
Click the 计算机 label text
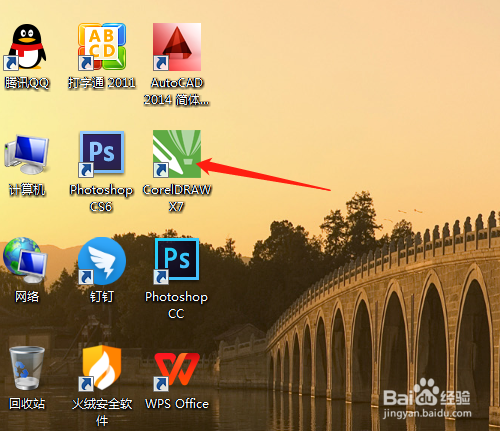pyautogui.click(x=27, y=190)
